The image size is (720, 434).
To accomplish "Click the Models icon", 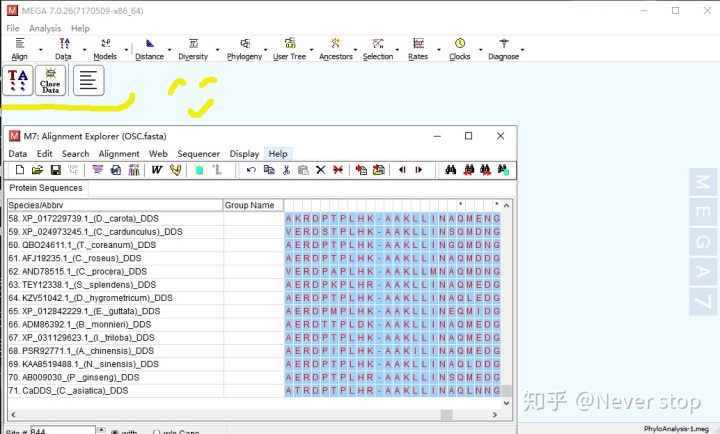I will (106, 44).
